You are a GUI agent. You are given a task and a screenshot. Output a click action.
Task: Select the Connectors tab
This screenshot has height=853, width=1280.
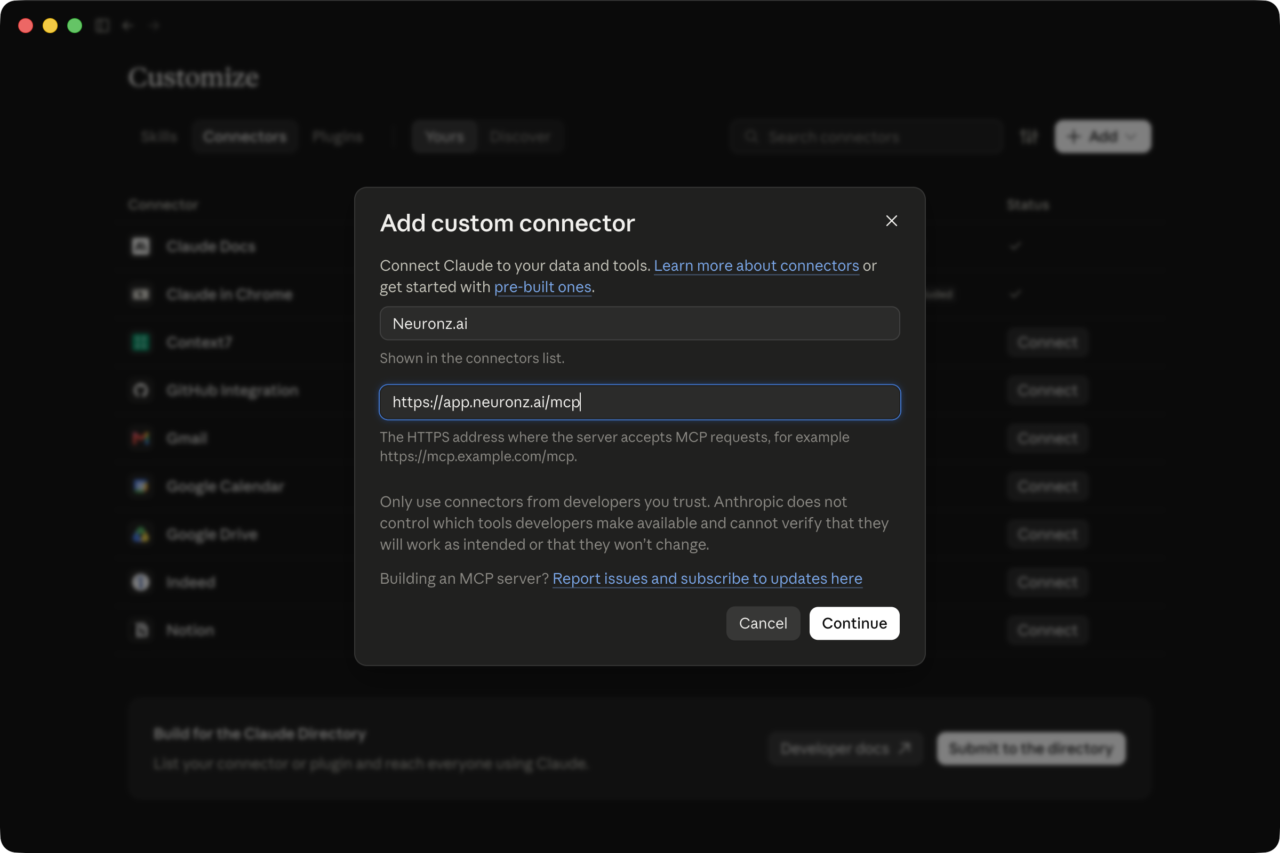coord(245,137)
